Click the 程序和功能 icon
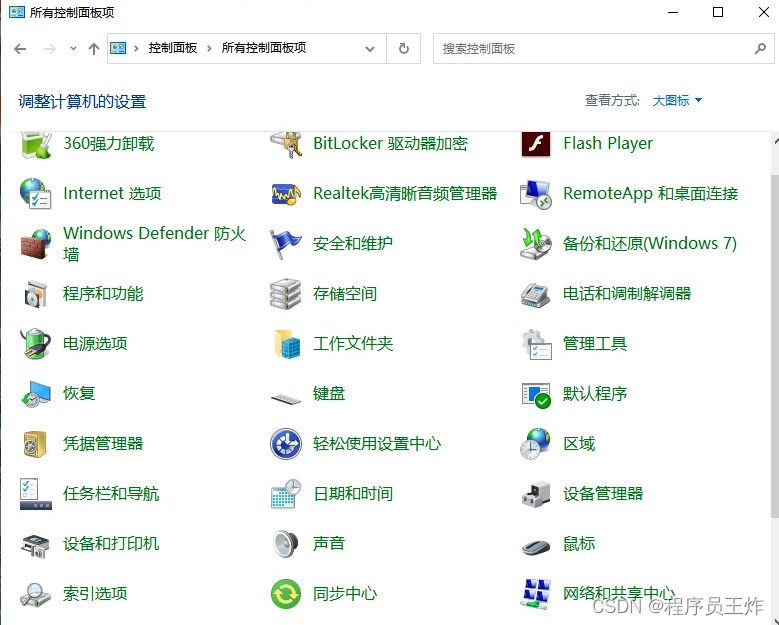 pyautogui.click(x=36, y=294)
